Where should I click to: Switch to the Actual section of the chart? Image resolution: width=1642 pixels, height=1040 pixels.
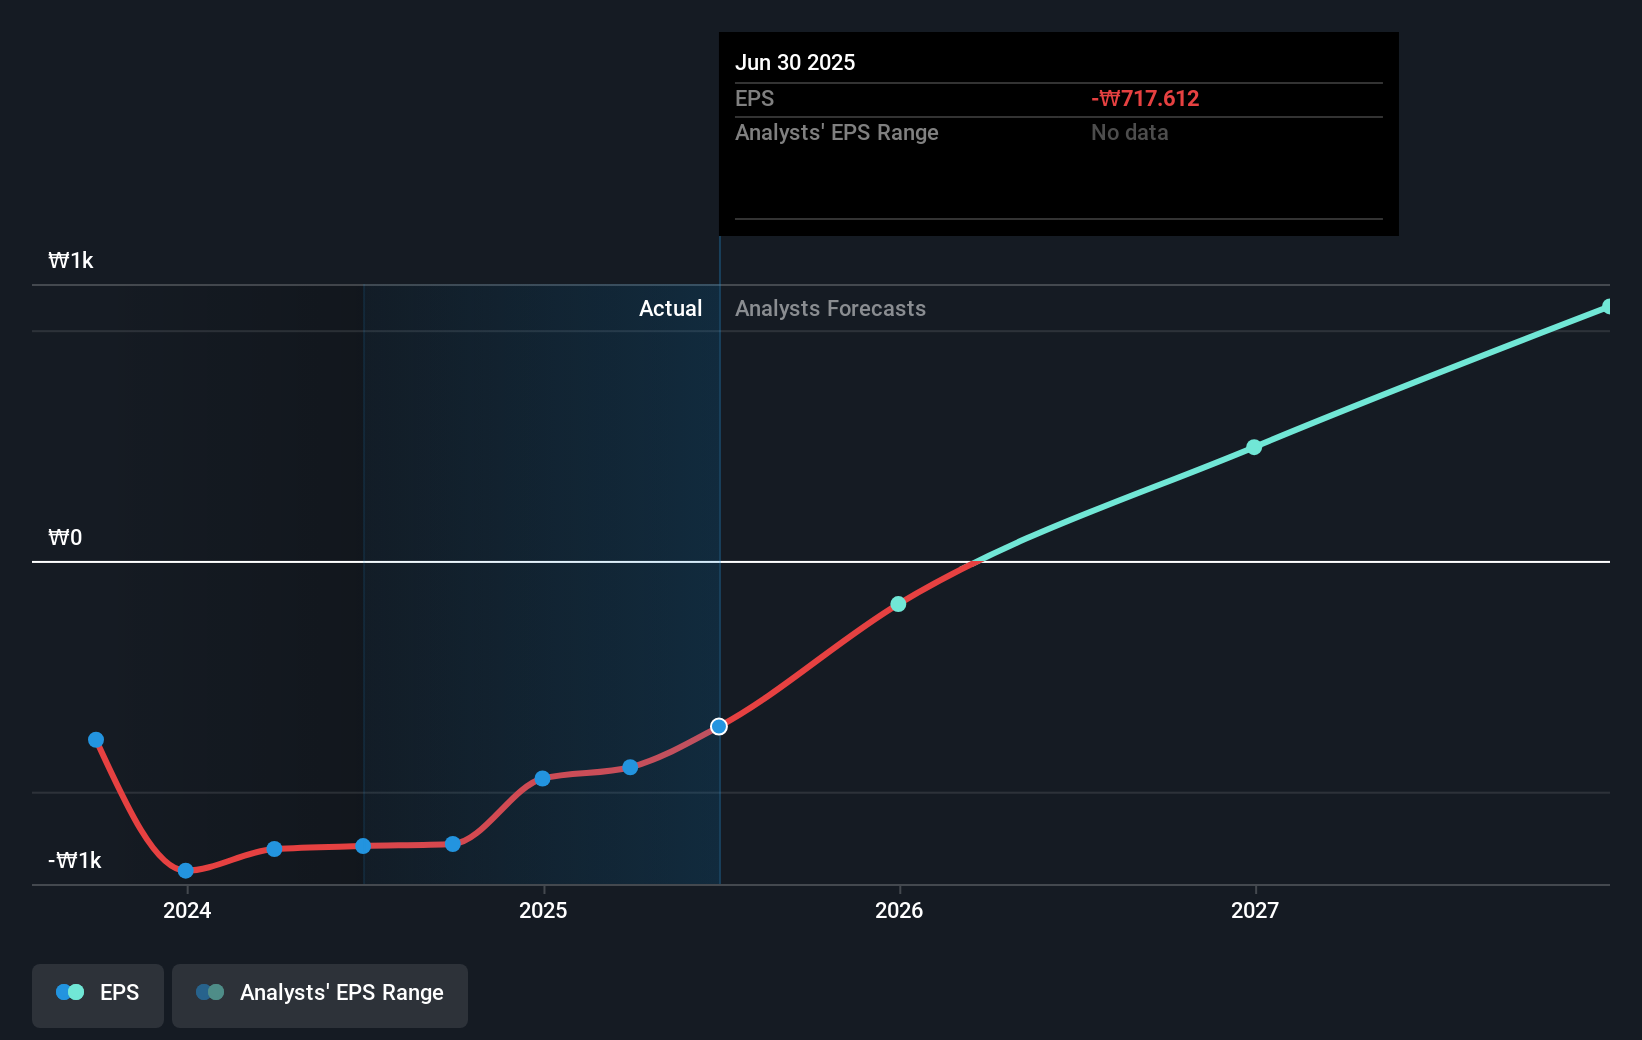pos(670,308)
